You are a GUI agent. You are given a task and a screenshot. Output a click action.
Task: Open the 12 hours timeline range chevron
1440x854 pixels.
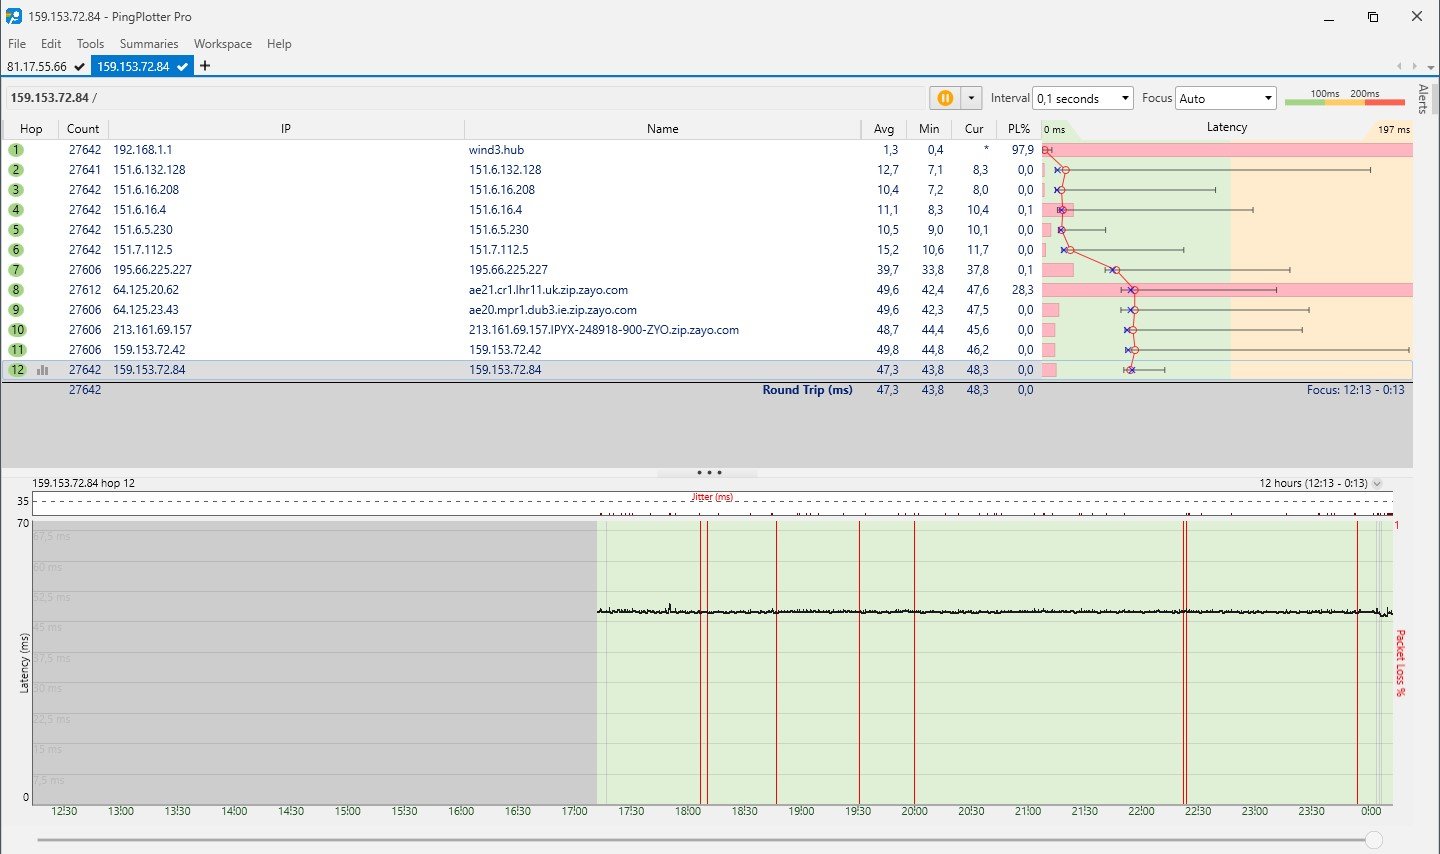click(1377, 483)
